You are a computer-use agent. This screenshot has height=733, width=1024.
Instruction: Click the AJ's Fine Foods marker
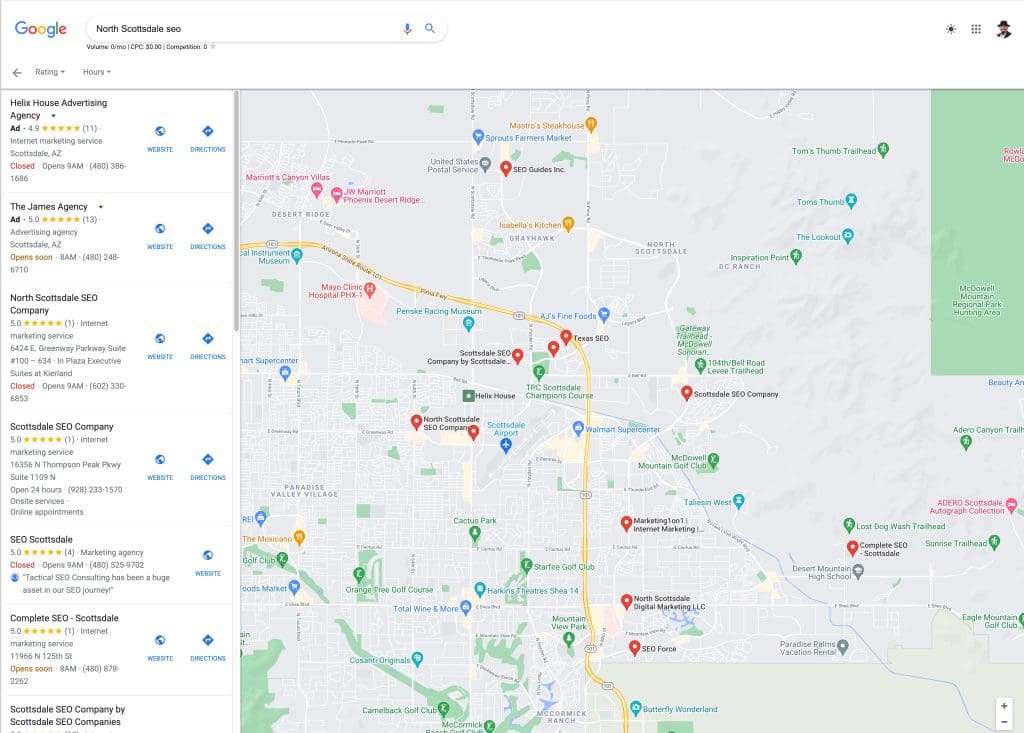(x=604, y=315)
